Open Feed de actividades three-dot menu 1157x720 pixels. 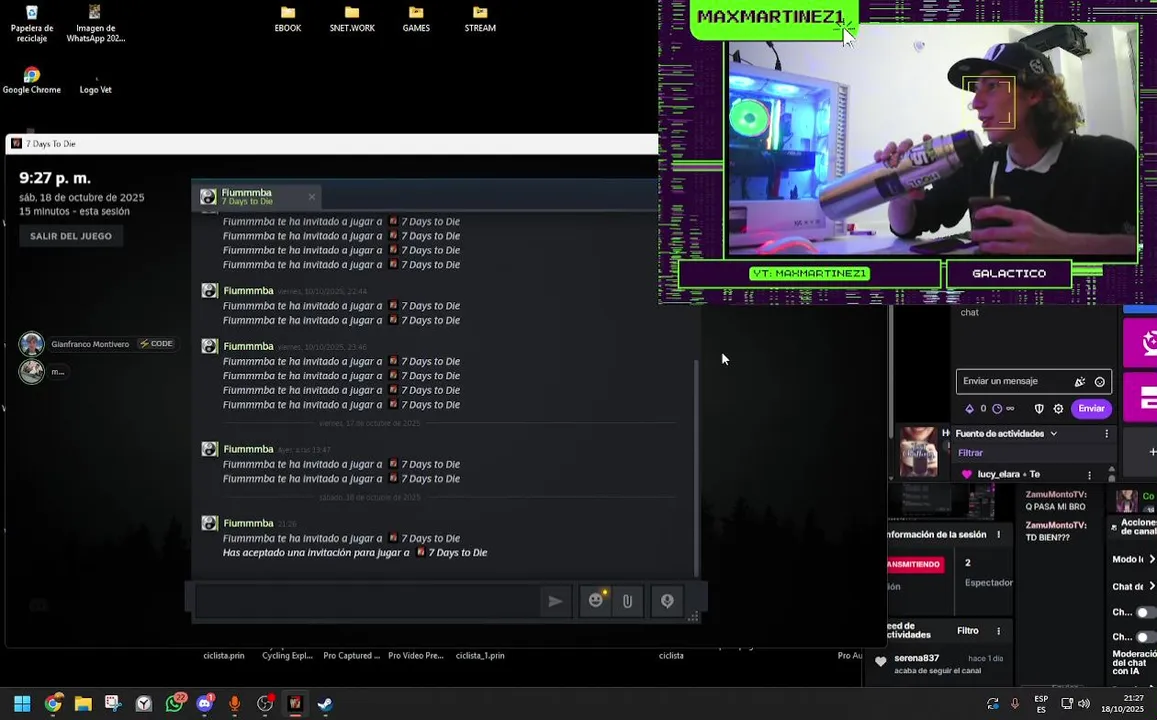998,631
